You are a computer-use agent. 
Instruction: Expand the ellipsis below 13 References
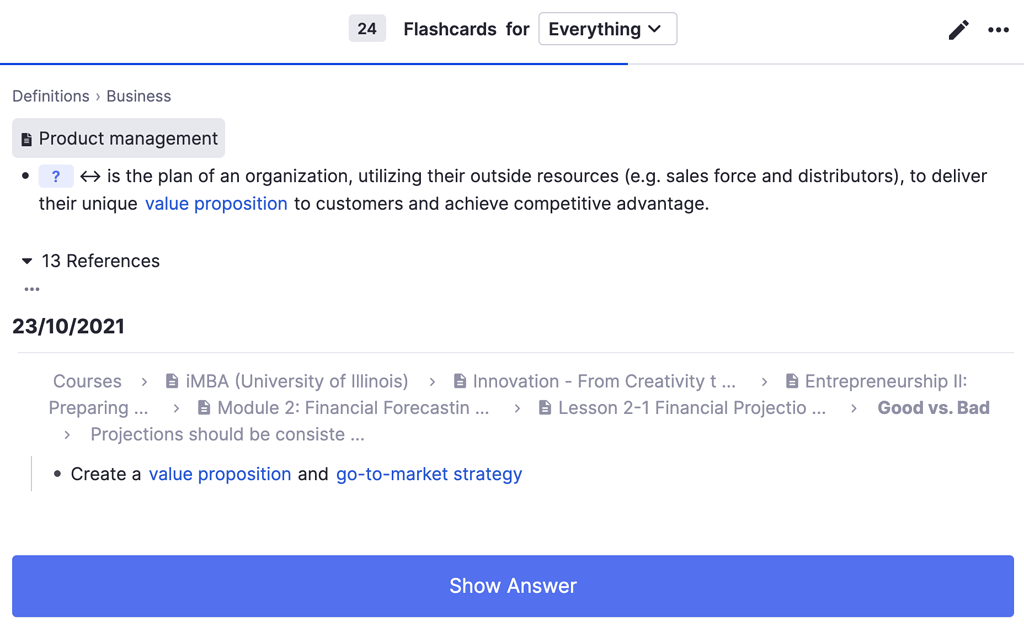coord(31,289)
